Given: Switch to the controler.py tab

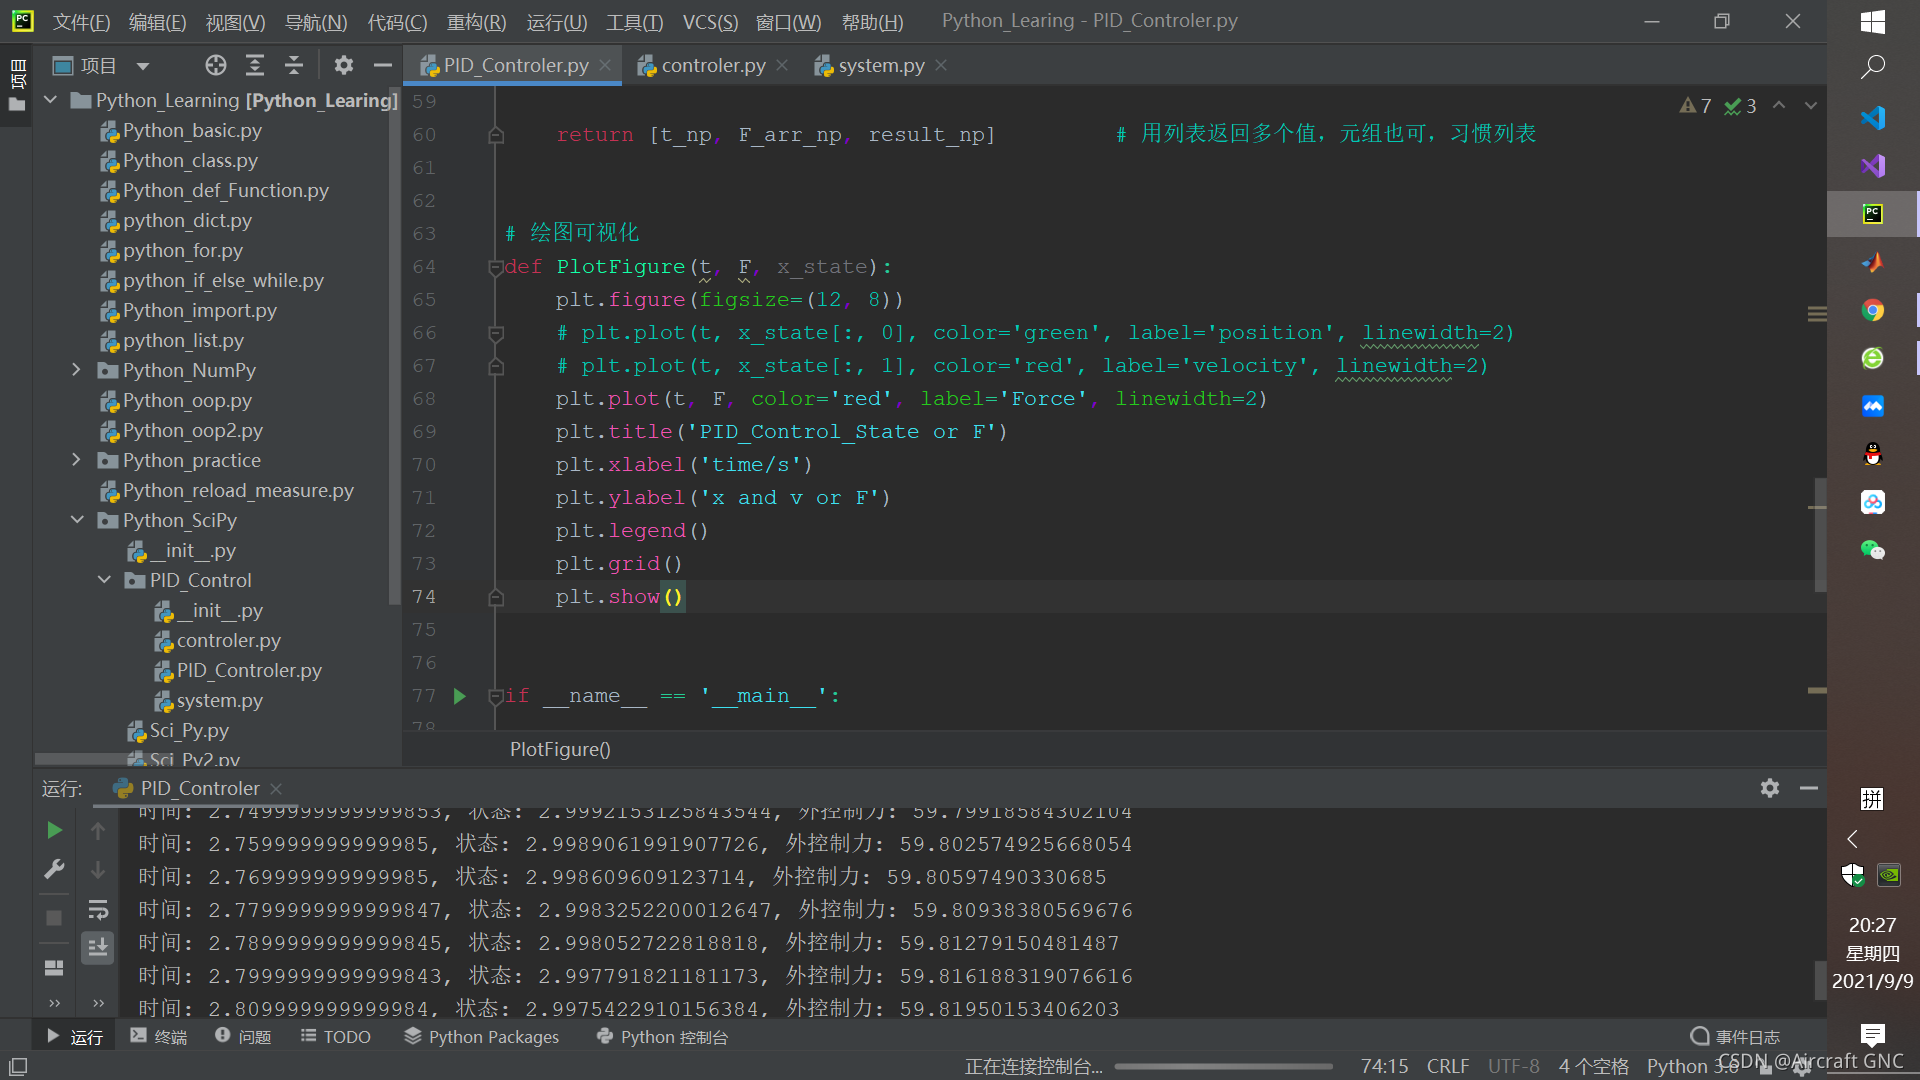Looking at the screenshot, I should tap(712, 66).
